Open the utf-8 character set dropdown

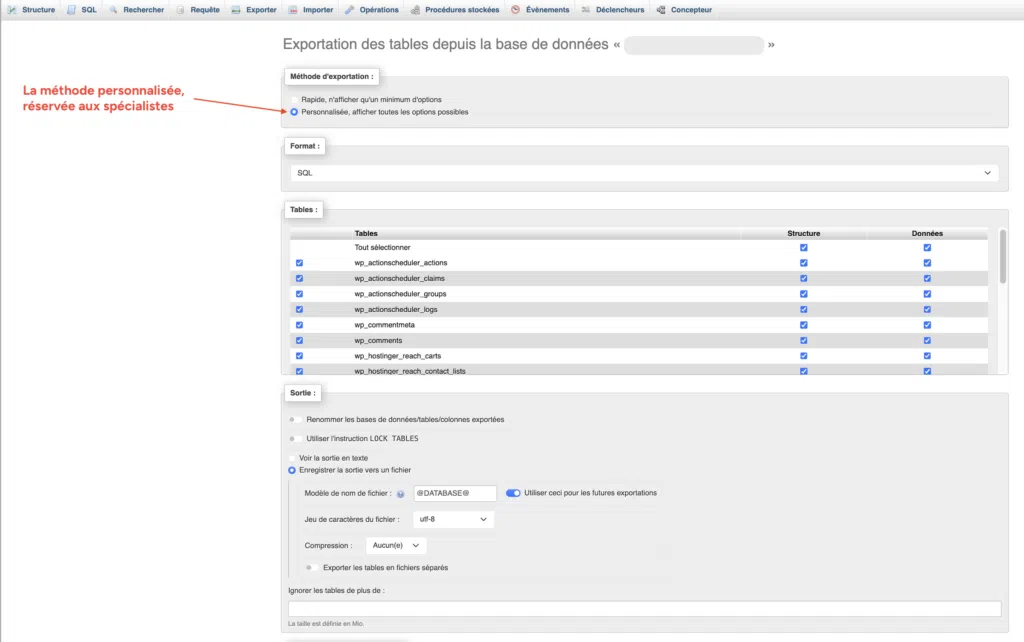(453, 519)
